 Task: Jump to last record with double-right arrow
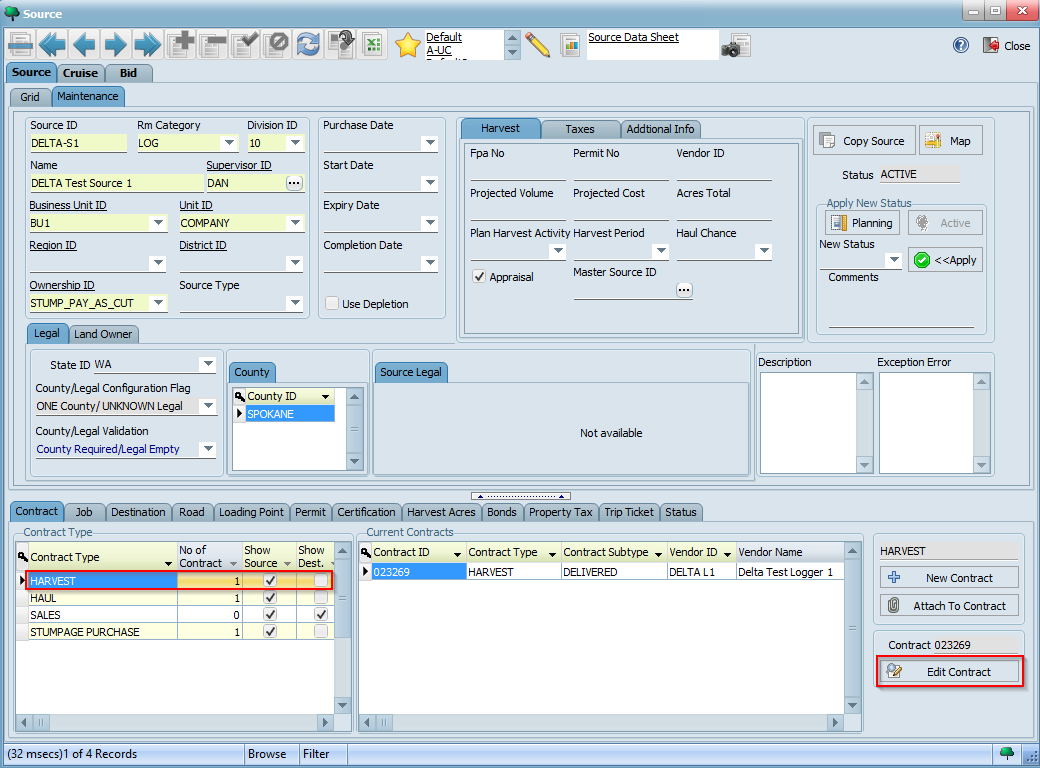click(x=147, y=45)
